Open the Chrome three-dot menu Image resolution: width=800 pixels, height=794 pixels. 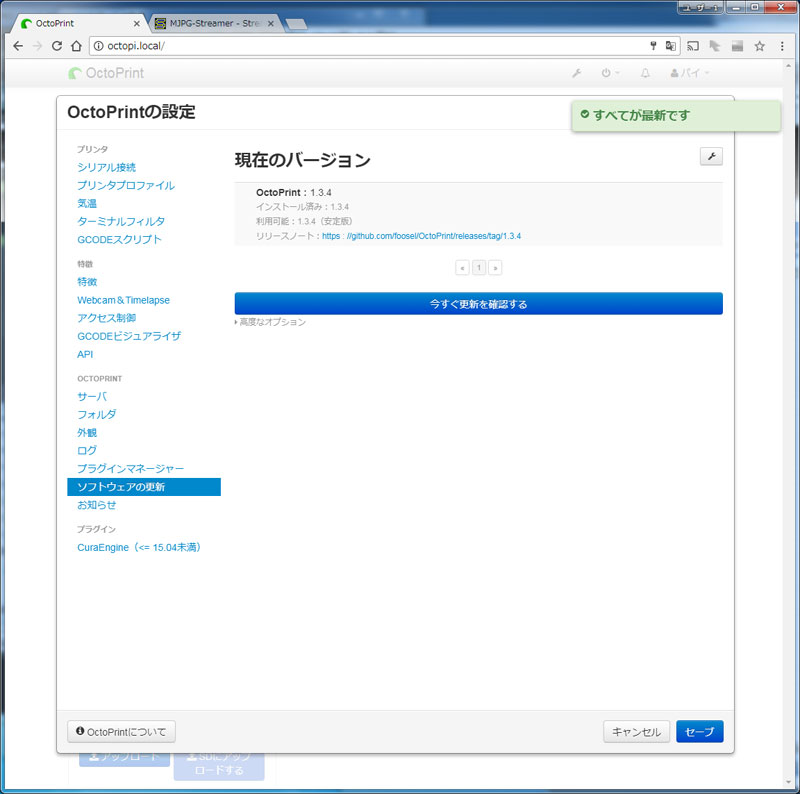(782, 46)
